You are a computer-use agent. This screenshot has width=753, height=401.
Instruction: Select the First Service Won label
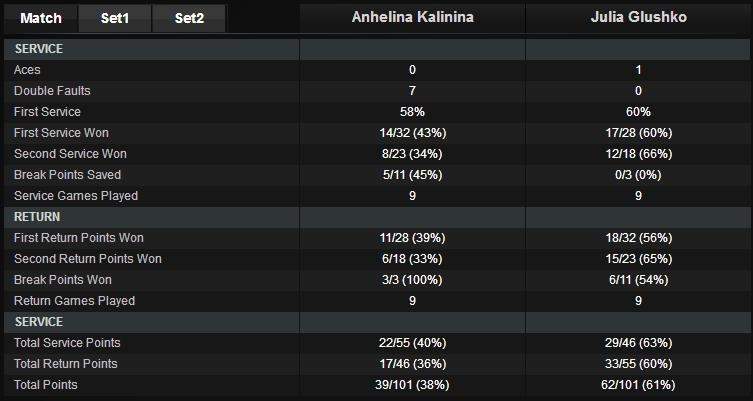click(x=61, y=133)
